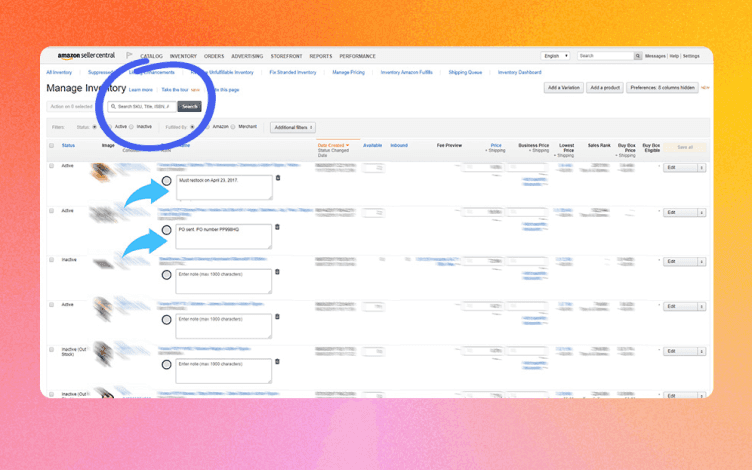Sort by the Available column header

point(372,145)
